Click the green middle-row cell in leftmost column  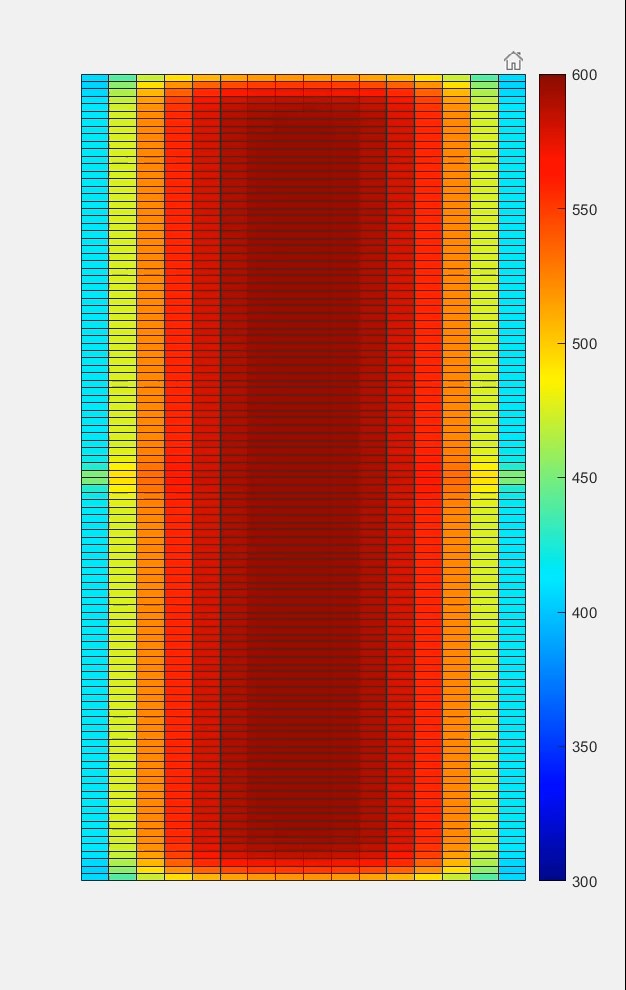pos(95,478)
